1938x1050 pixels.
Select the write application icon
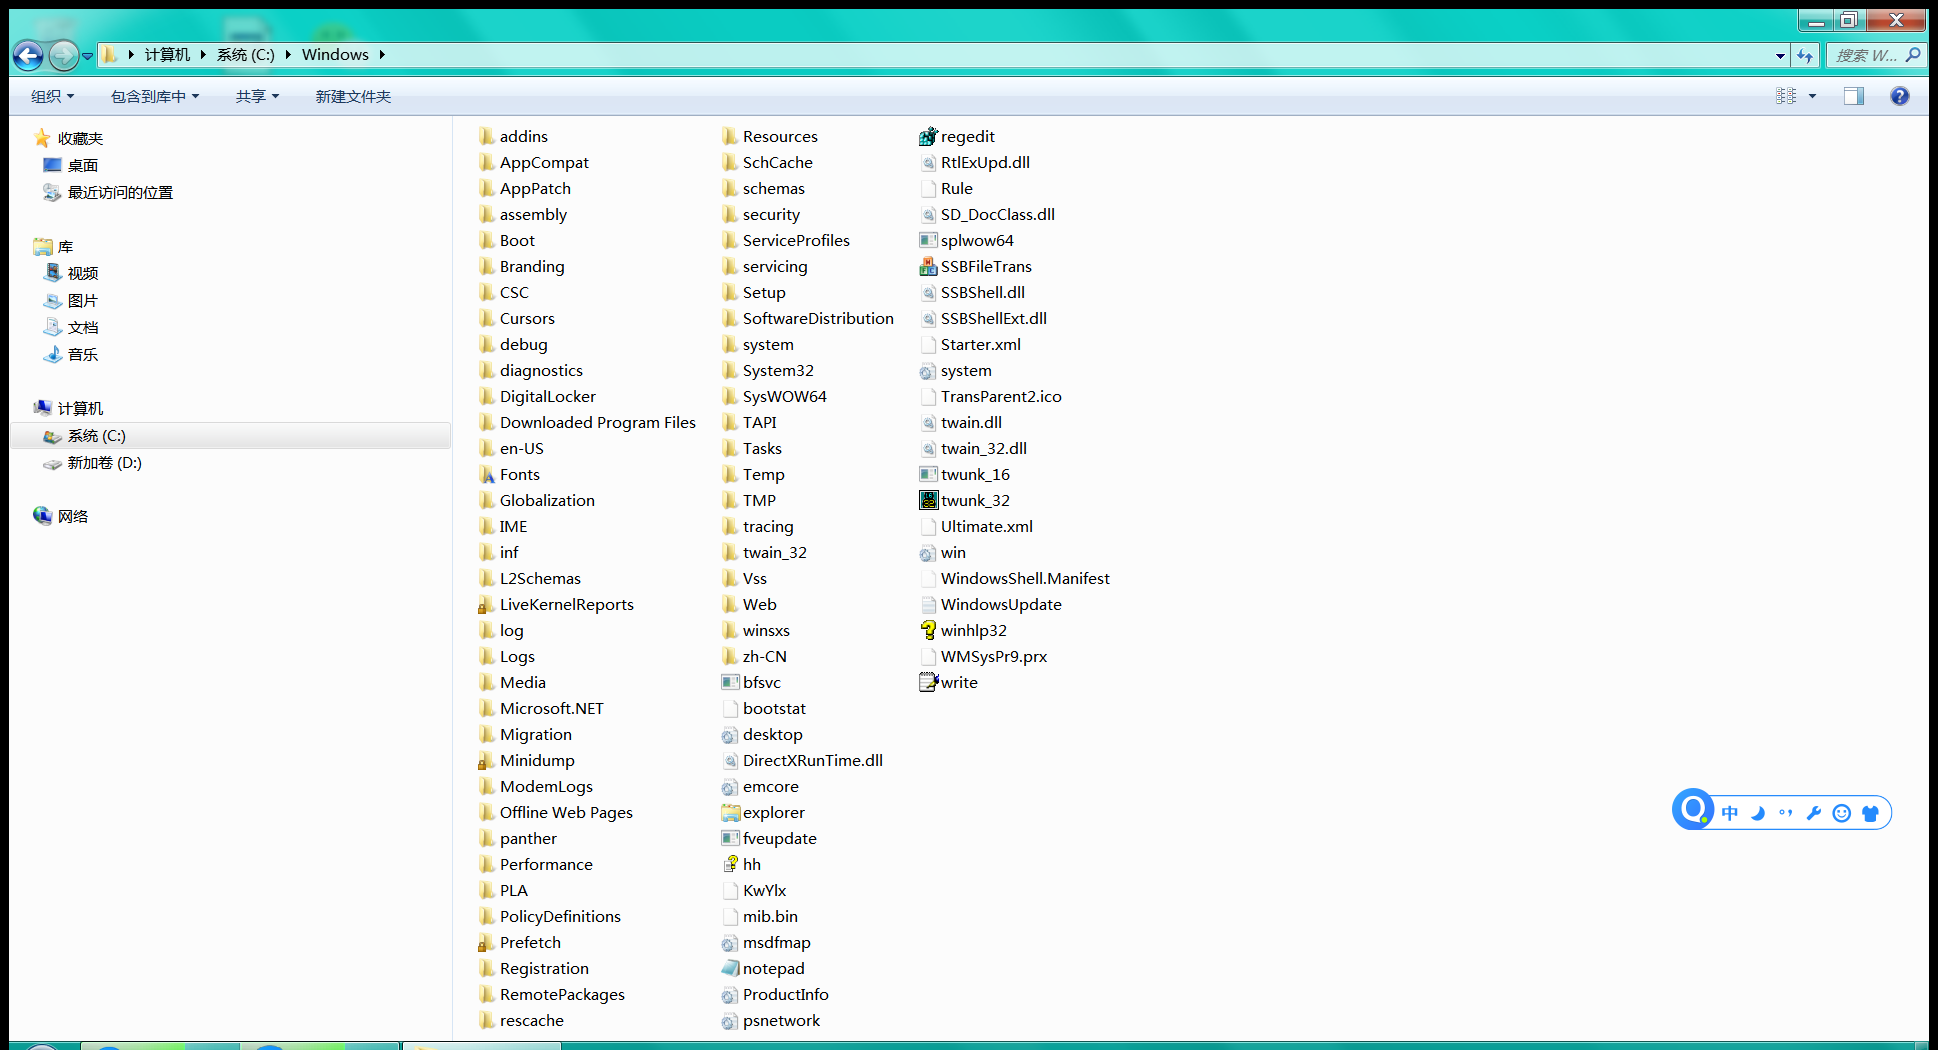[928, 682]
